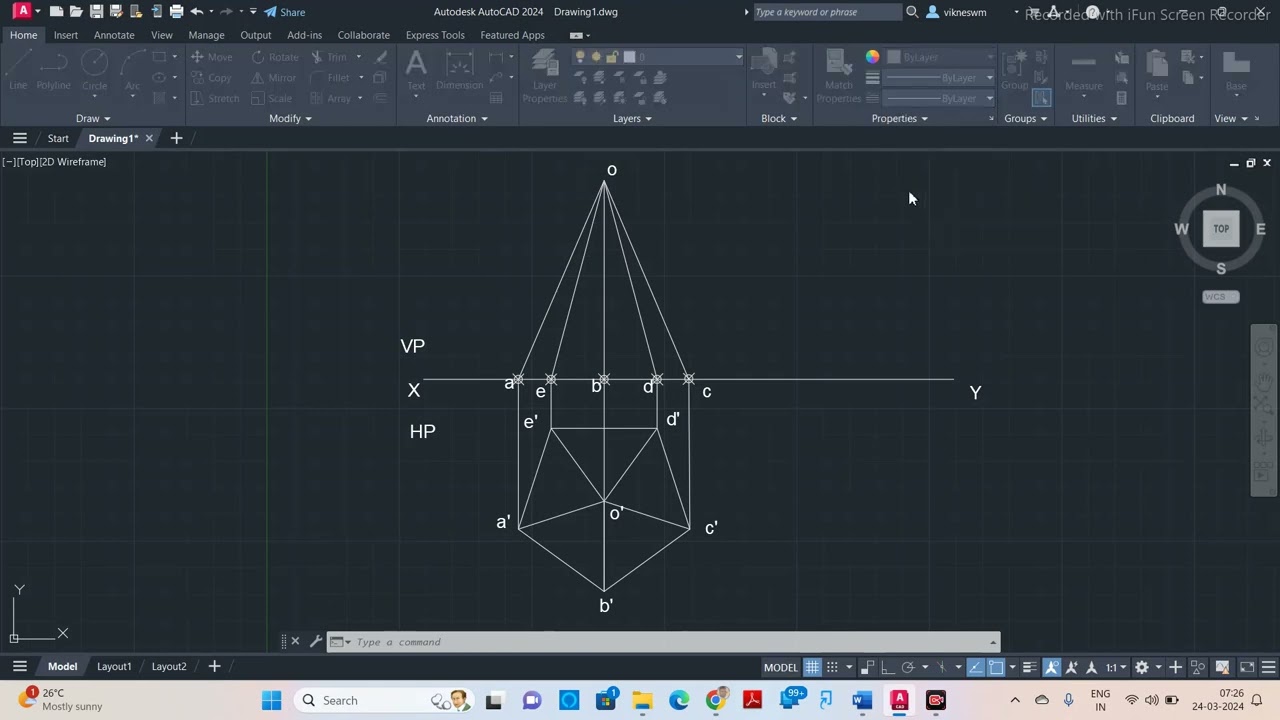
Task: Click the Match Properties icon
Action: tap(839, 77)
